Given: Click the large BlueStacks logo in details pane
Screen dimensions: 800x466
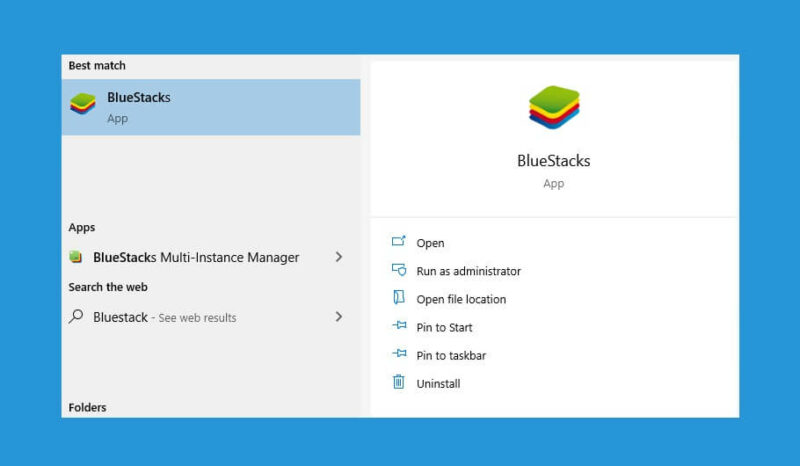Looking at the screenshot, I should pos(554,107).
